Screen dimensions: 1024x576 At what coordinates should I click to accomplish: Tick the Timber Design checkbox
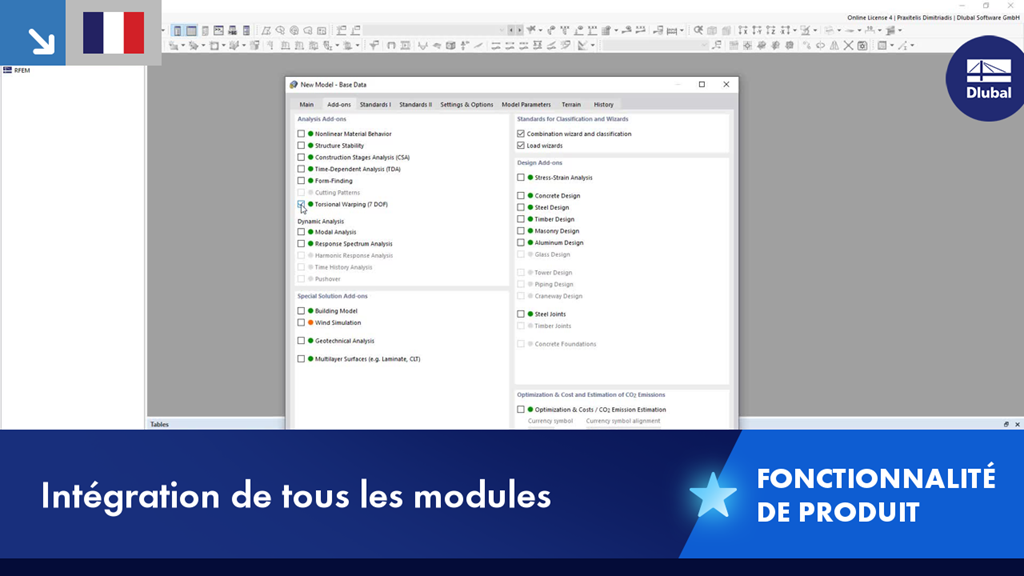click(520, 219)
